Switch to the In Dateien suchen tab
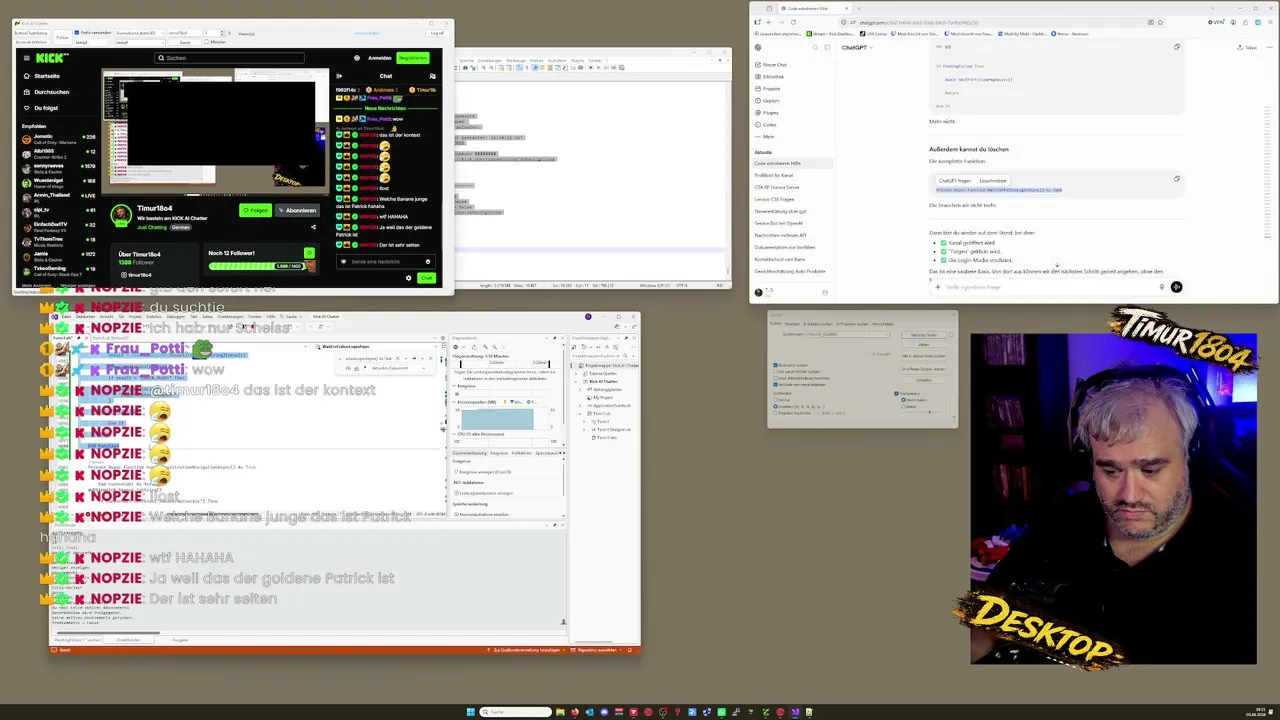Screen dimensions: 1280x720 coord(818,324)
